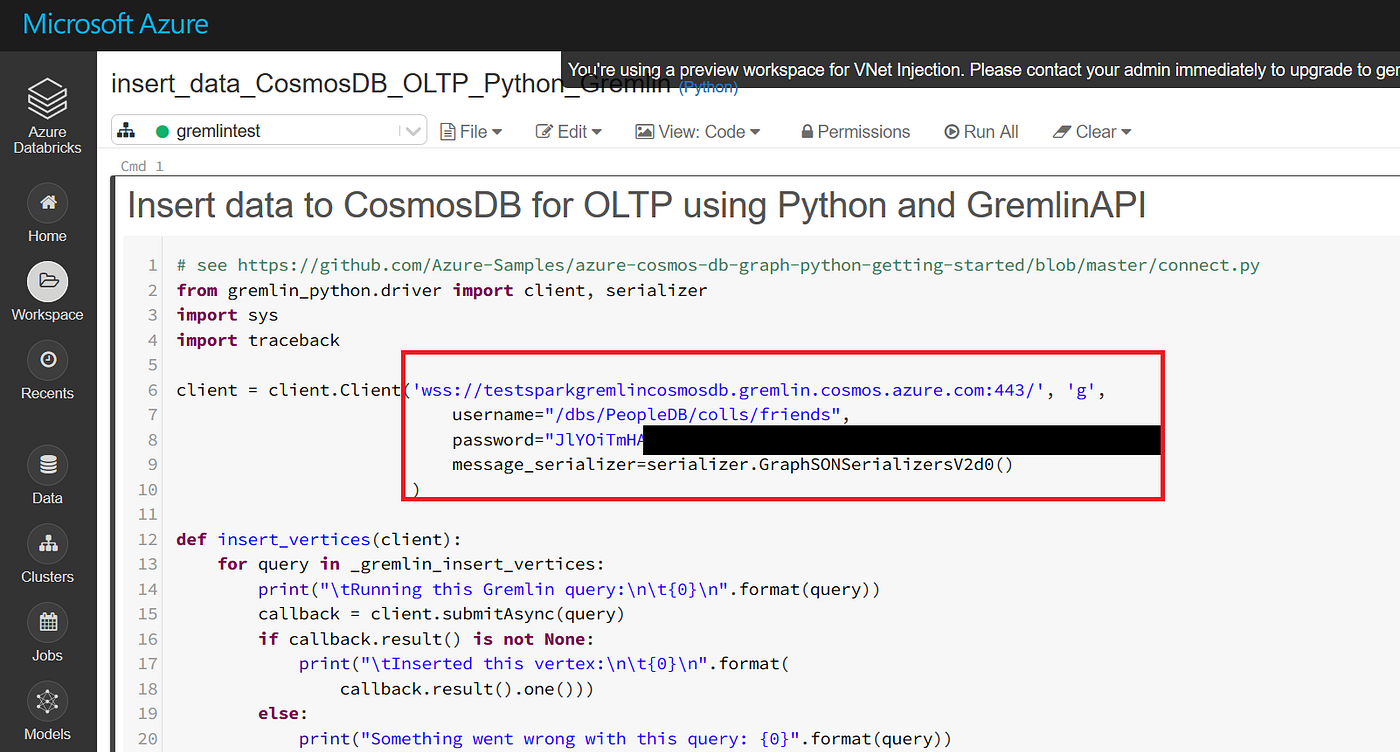Click the Microsoft Azure header link
Image resolution: width=1400 pixels, height=752 pixels.
click(115, 24)
